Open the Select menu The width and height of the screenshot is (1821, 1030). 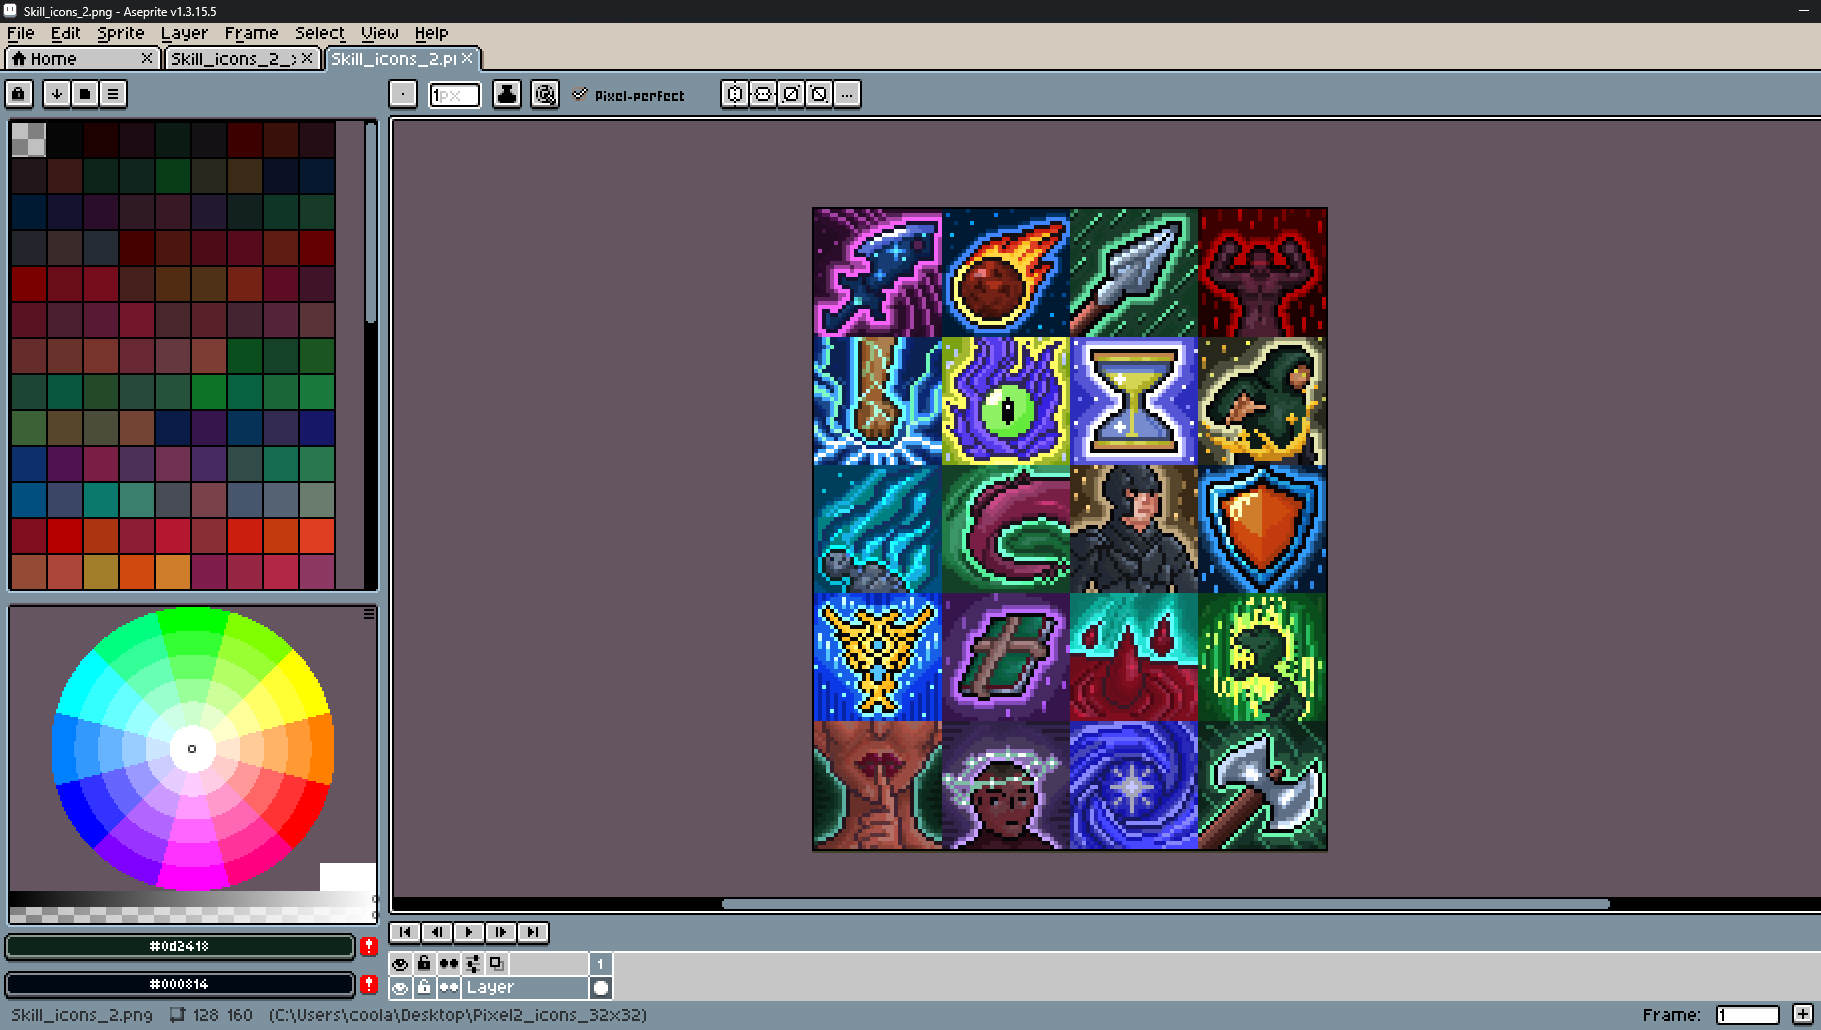[x=320, y=33]
